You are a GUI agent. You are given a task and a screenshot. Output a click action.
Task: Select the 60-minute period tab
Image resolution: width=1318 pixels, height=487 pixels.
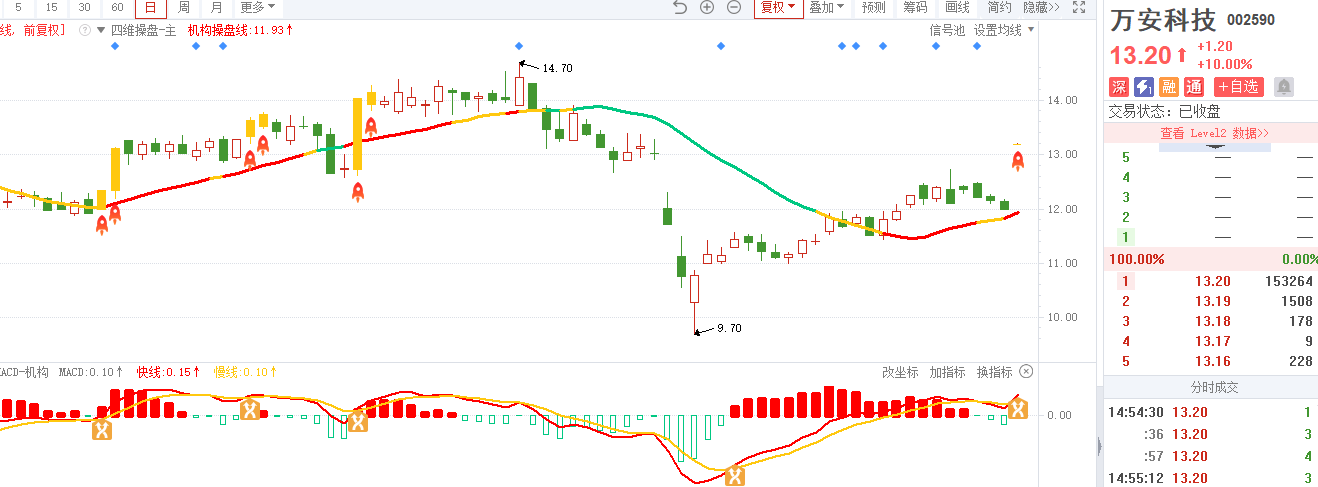[117, 8]
